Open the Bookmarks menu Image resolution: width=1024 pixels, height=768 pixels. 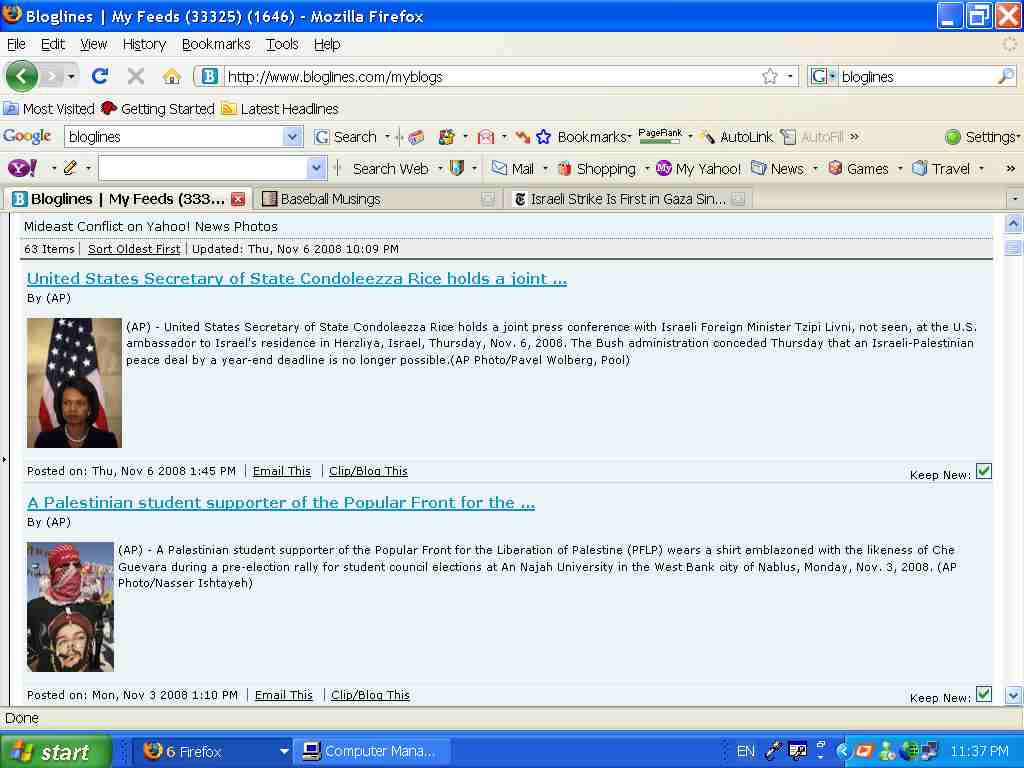coord(216,44)
